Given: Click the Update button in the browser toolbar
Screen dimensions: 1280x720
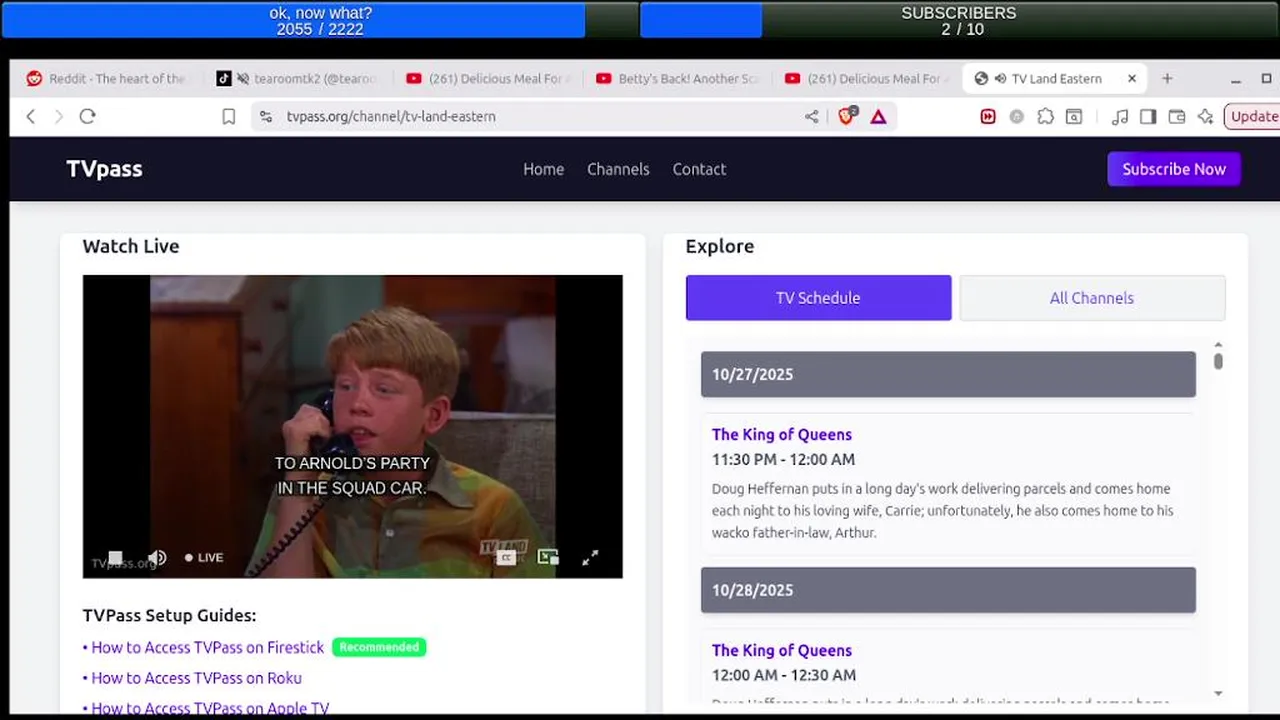Looking at the screenshot, I should [x=1252, y=116].
